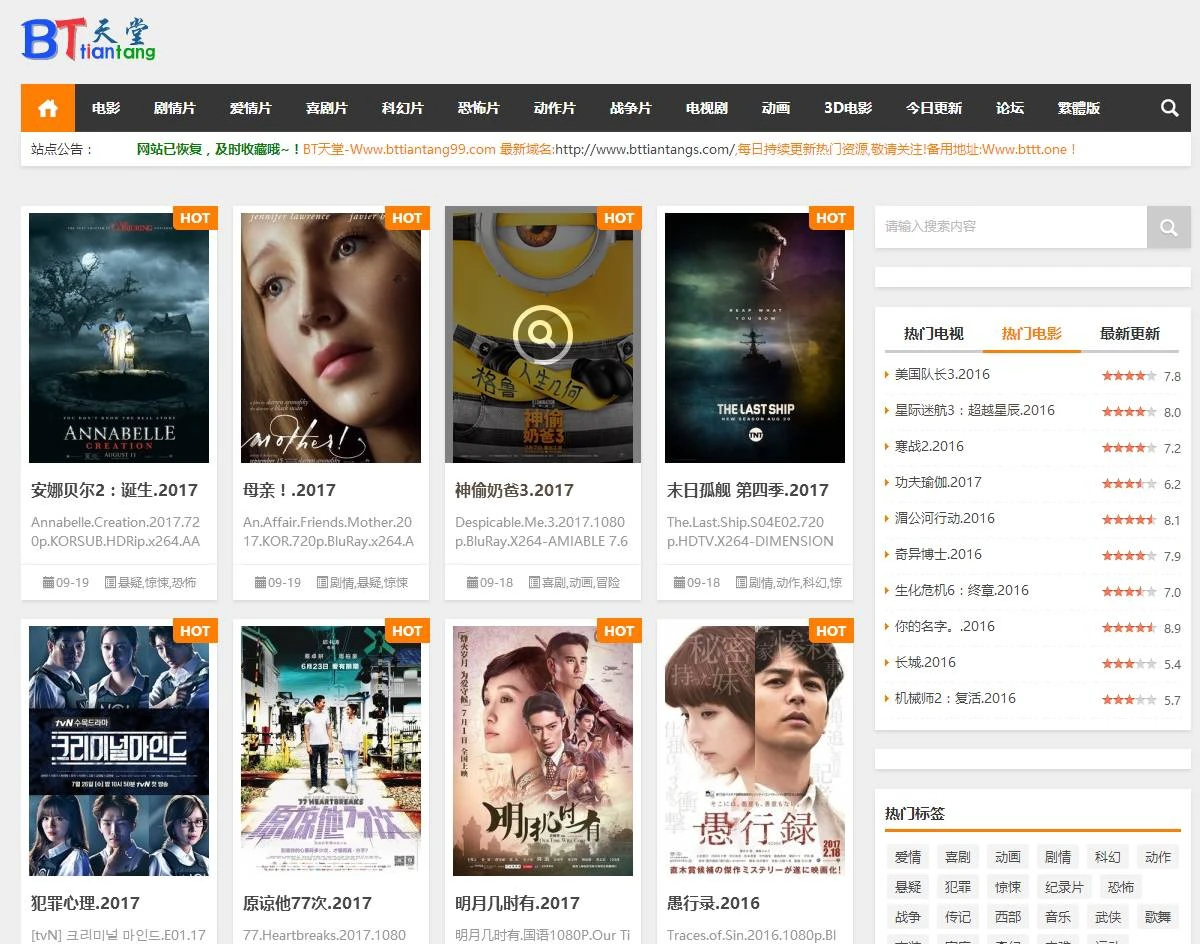Open 星际迷航3：超越星辰.2016 entry
This screenshot has height=944, width=1200.
click(x=975, y=410)
